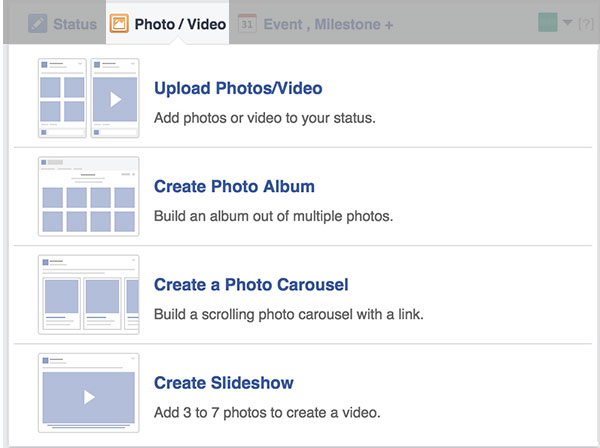This screenshot has height=448, width=600.
Task: Click the calendar icon next to Event
Action: (248, 24)
